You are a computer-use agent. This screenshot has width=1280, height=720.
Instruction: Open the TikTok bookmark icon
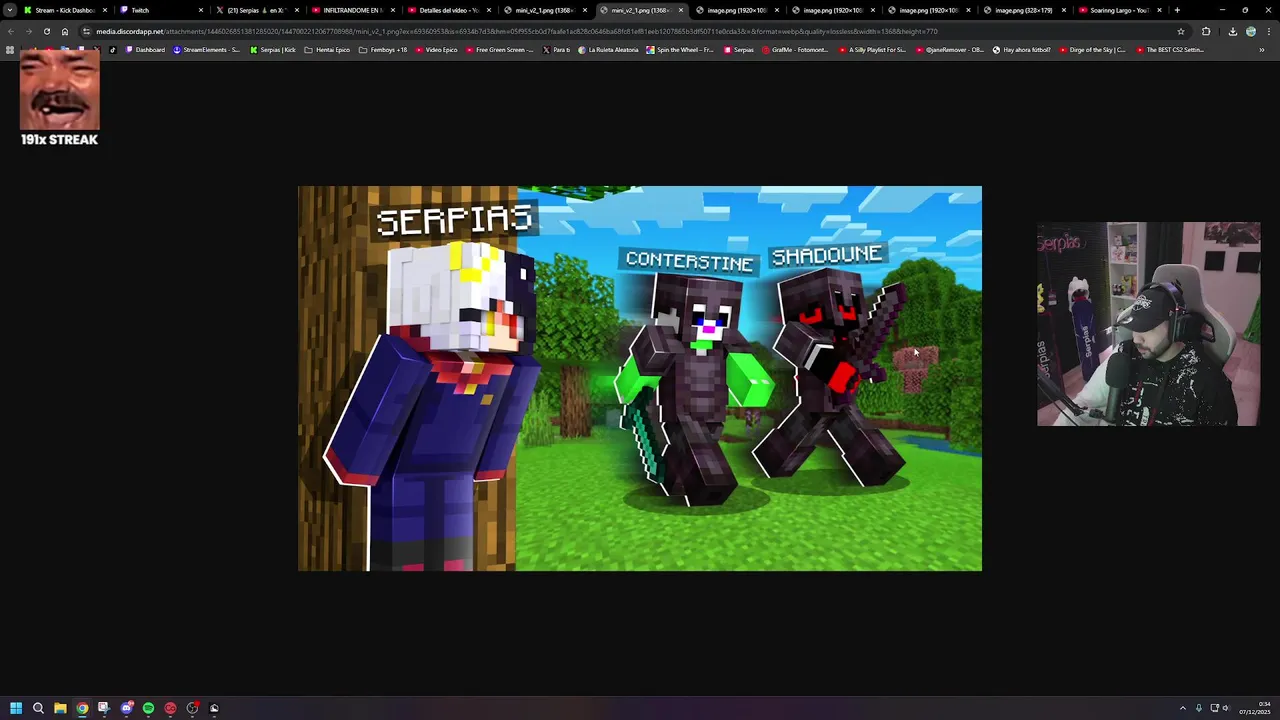click(112, 49)
